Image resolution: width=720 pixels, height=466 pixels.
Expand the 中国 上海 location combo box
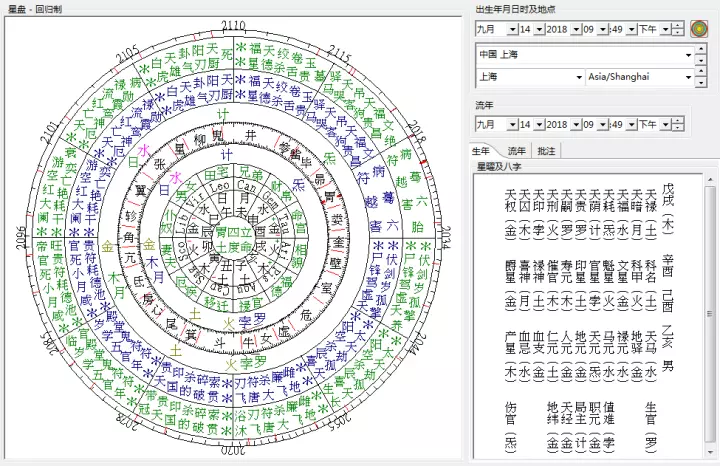click(688, 55)
